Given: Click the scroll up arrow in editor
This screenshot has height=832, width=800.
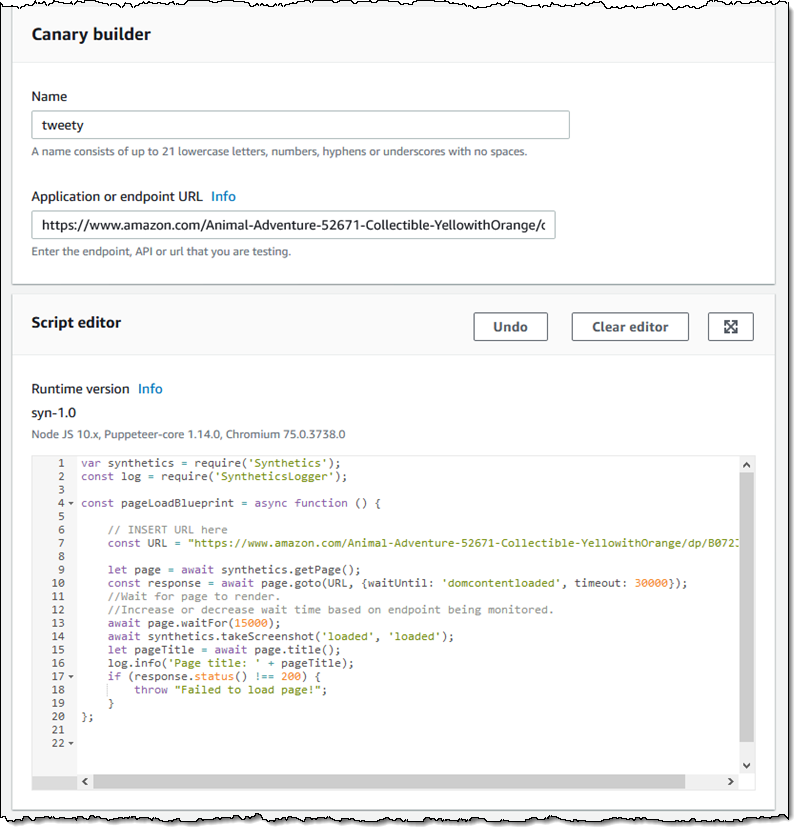Looking at the screenshot, I should coord(746,465).
